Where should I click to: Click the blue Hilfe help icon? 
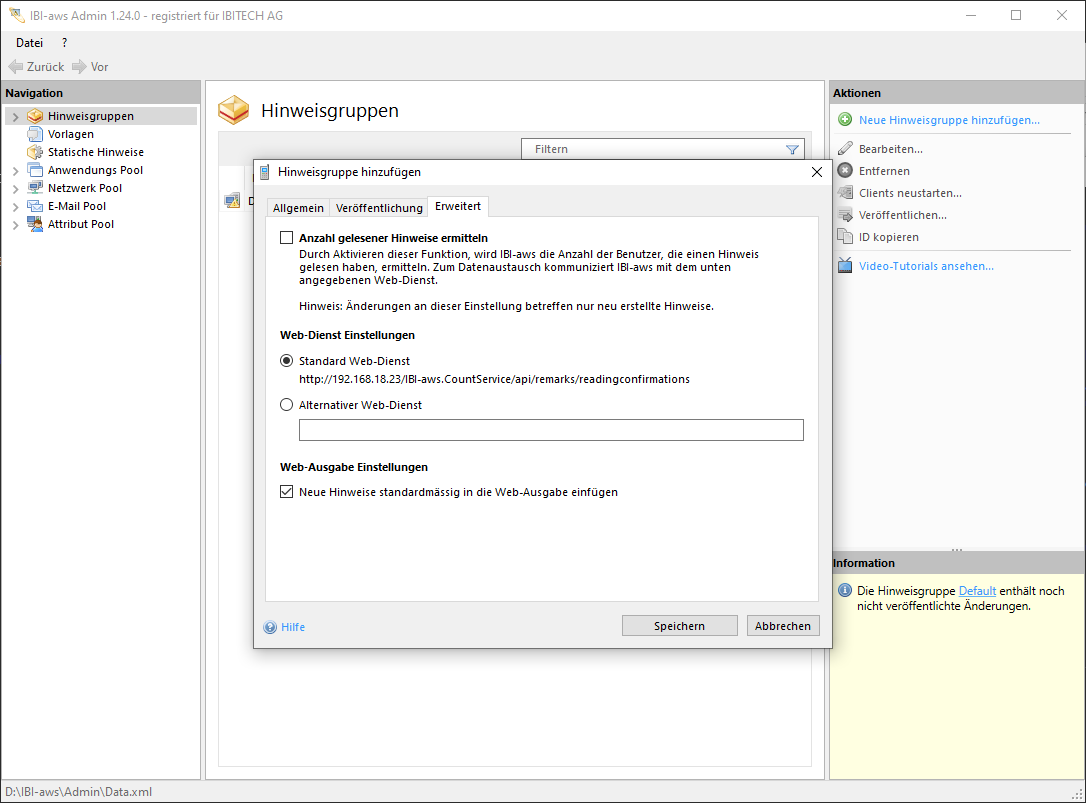click(x=270, y=627)
